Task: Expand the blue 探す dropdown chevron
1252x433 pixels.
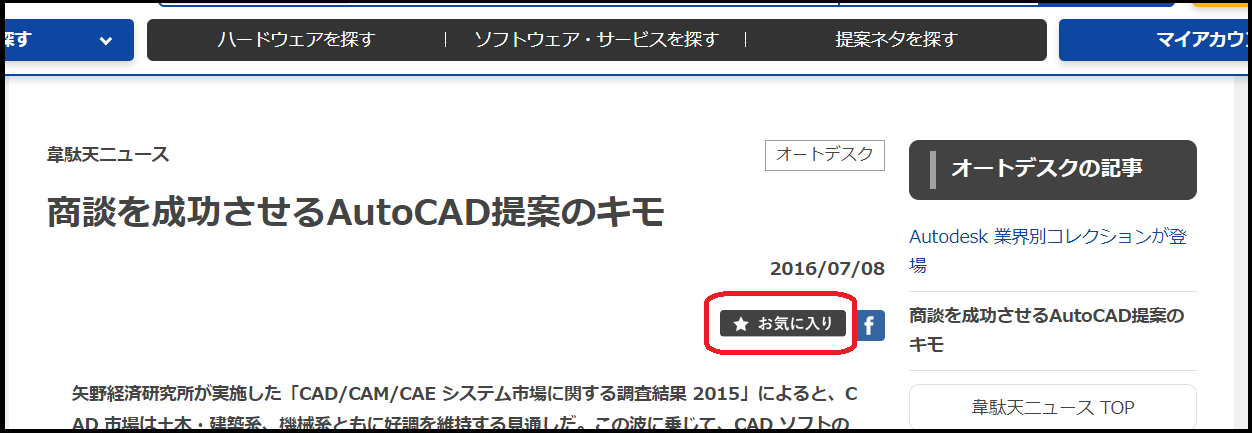Action: (x=106, y=40)
